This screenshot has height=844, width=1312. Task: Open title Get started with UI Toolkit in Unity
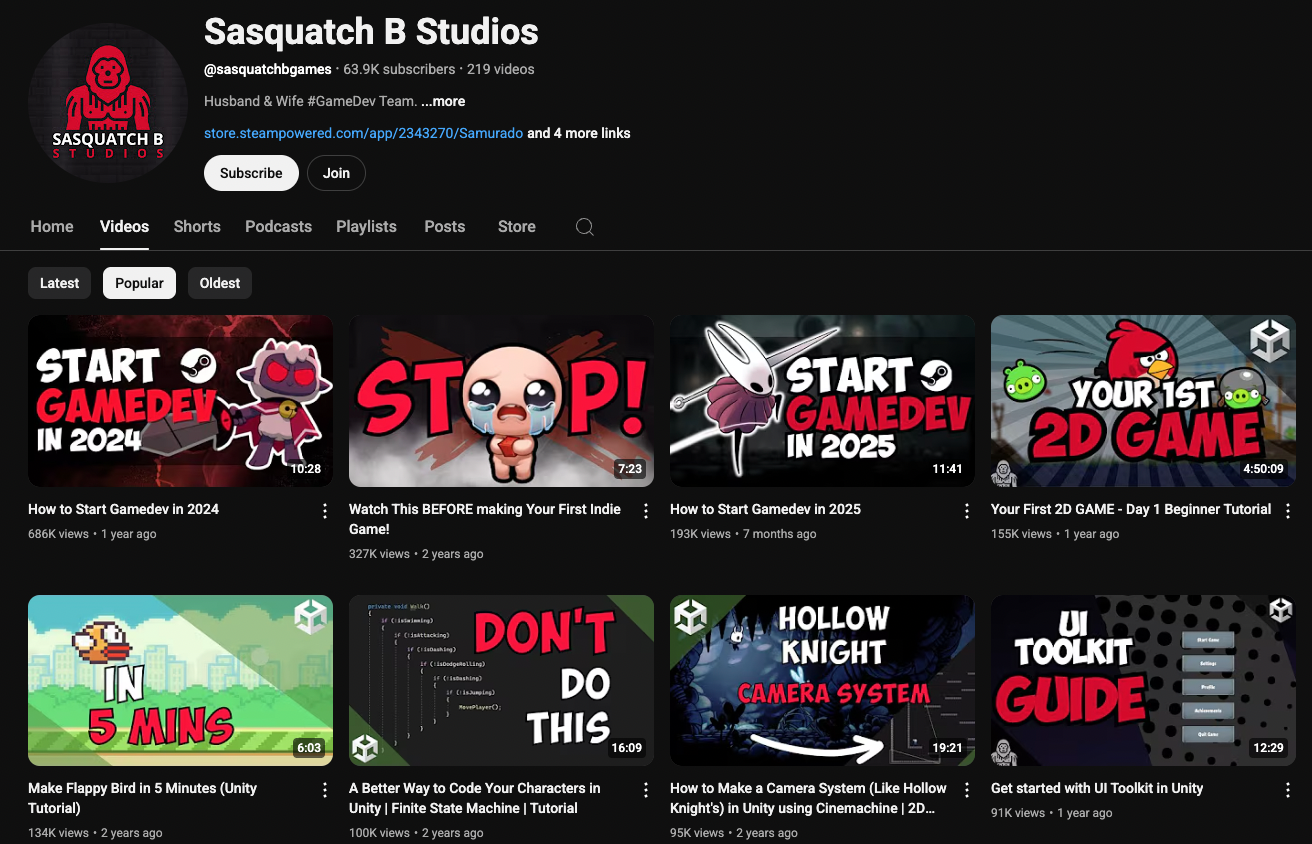(1097, 788)
